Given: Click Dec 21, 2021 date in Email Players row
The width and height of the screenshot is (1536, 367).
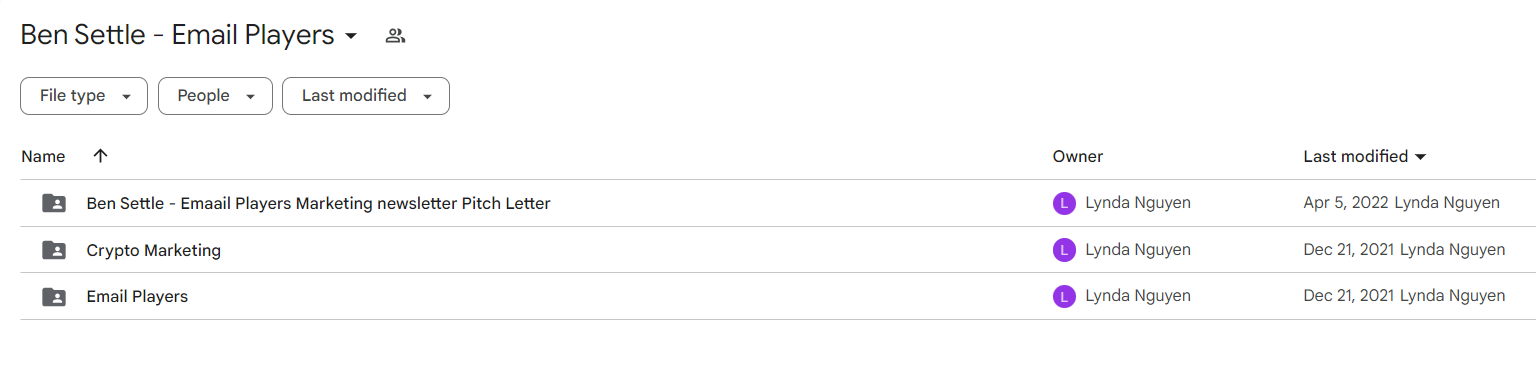Looking at the screenshot, I should [x=1349, y=296].
